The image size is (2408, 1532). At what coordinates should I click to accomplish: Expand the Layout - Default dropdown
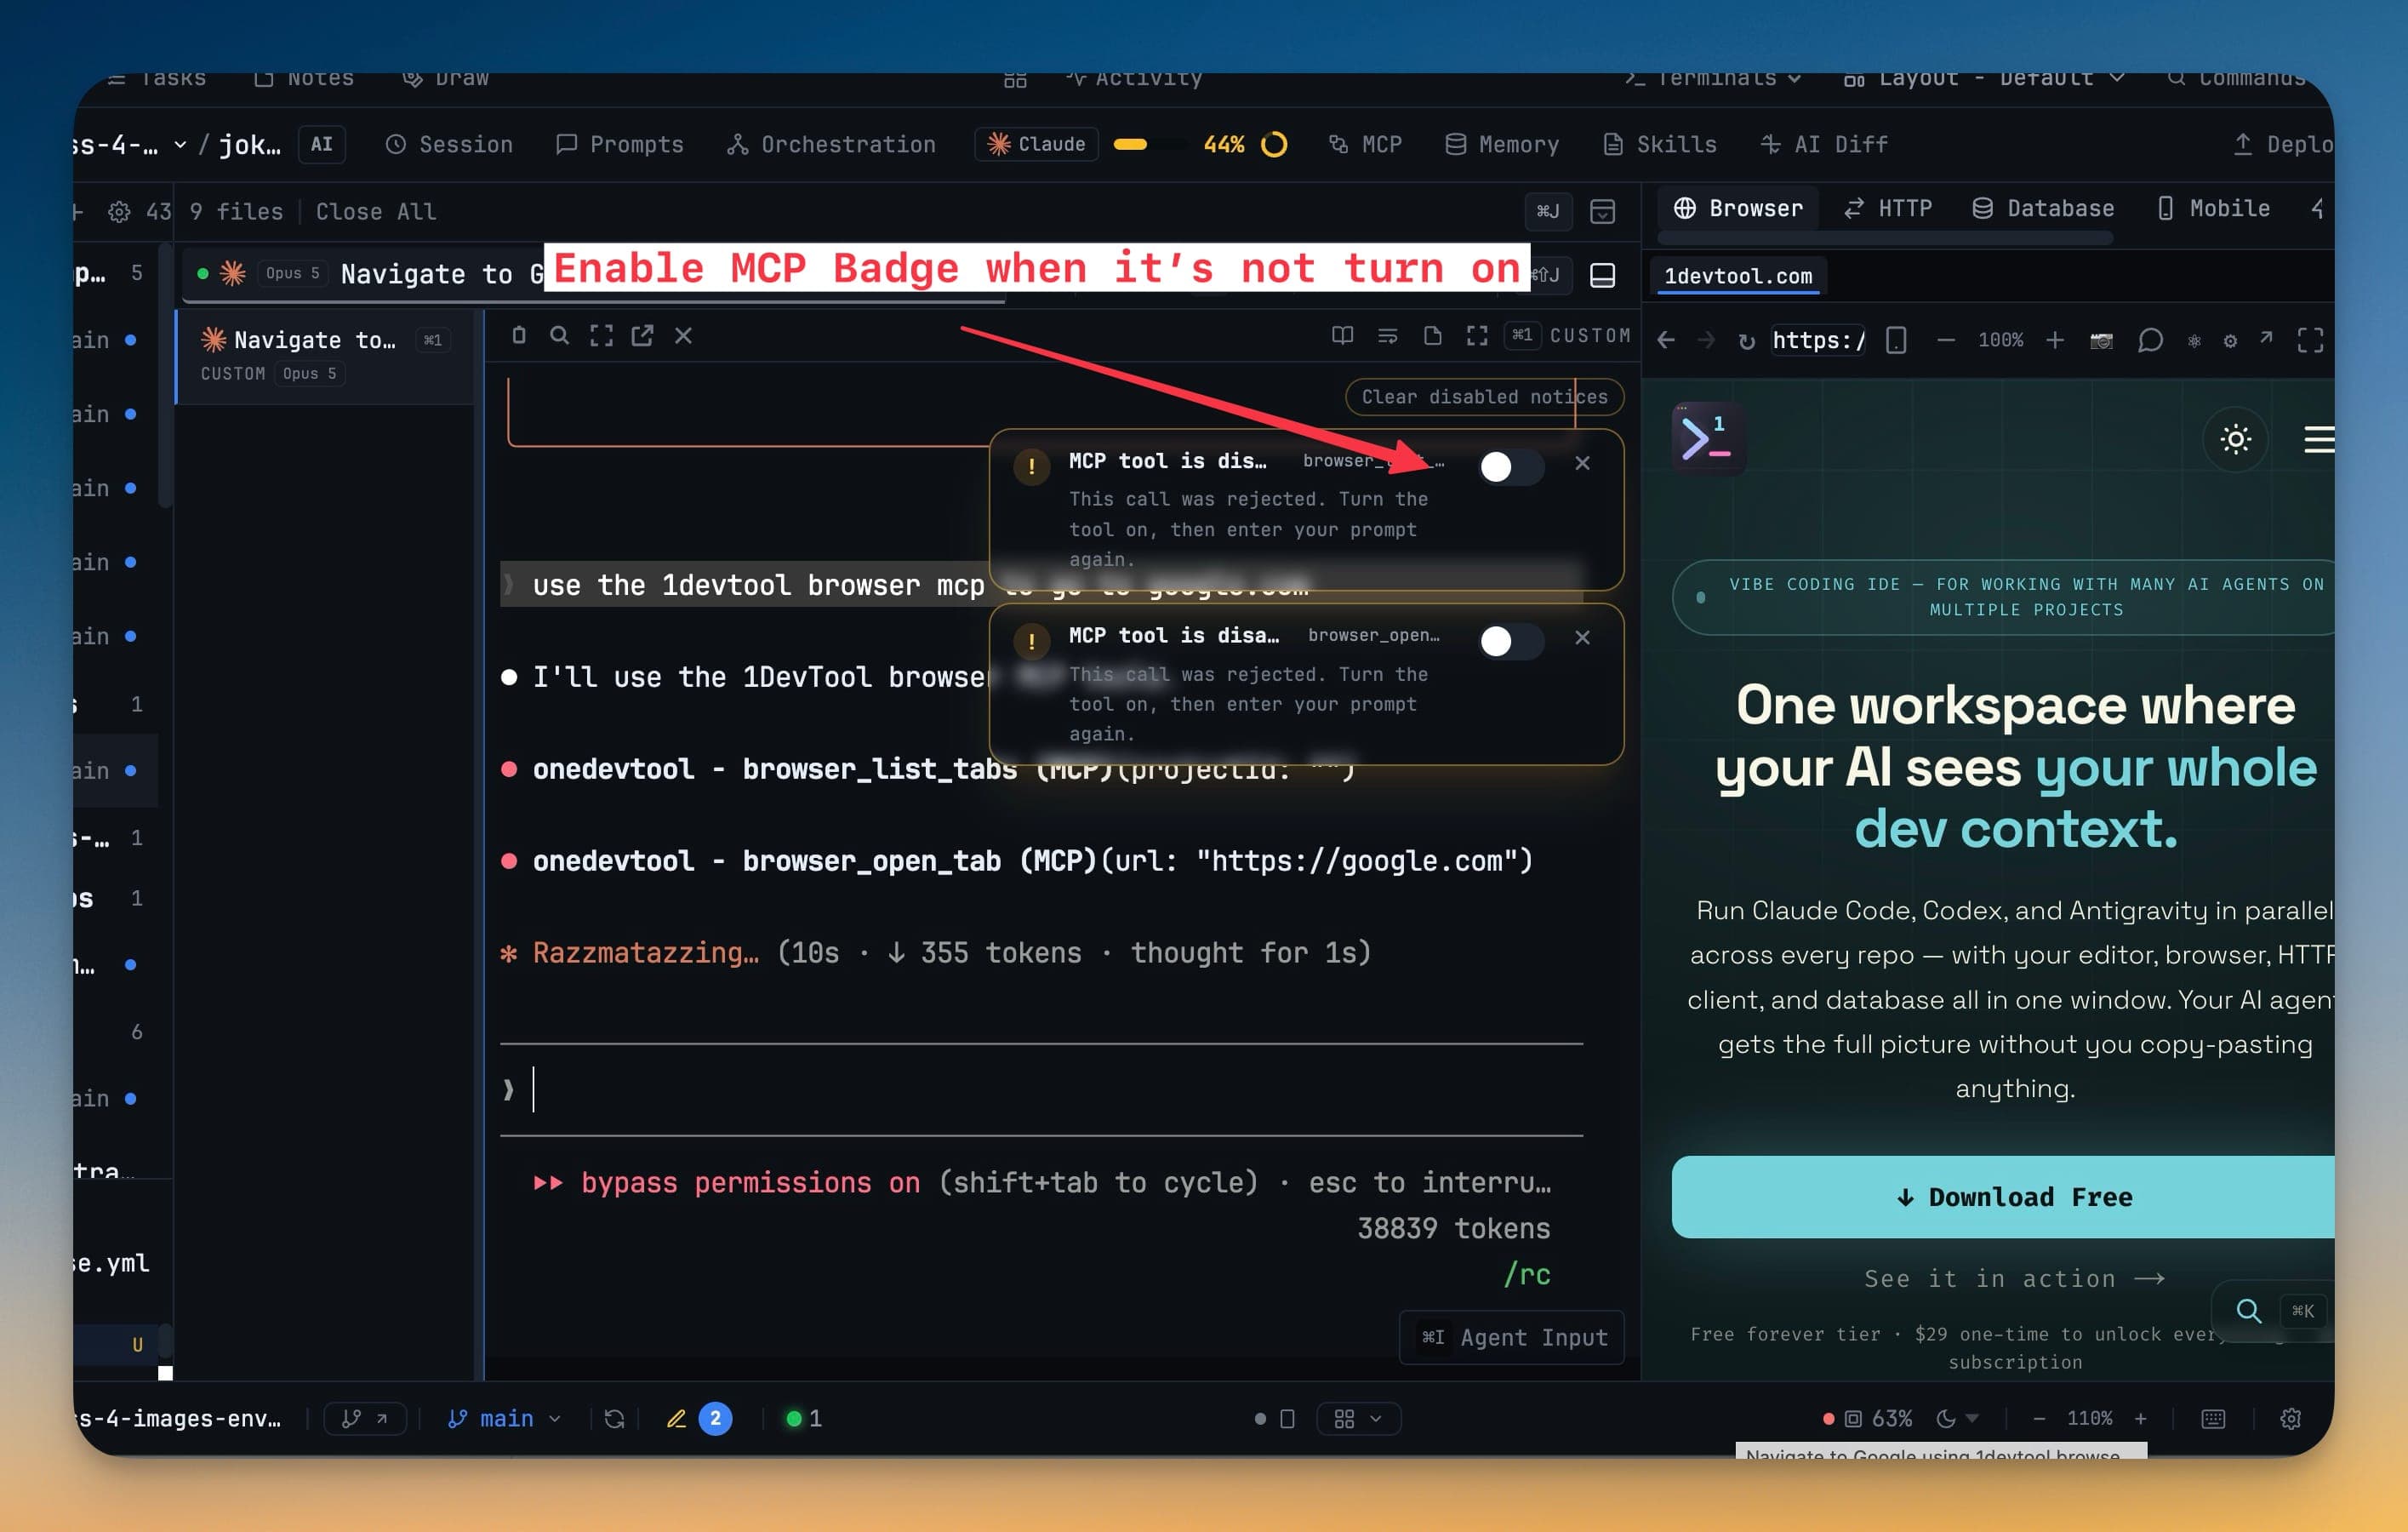point(1984,78)
